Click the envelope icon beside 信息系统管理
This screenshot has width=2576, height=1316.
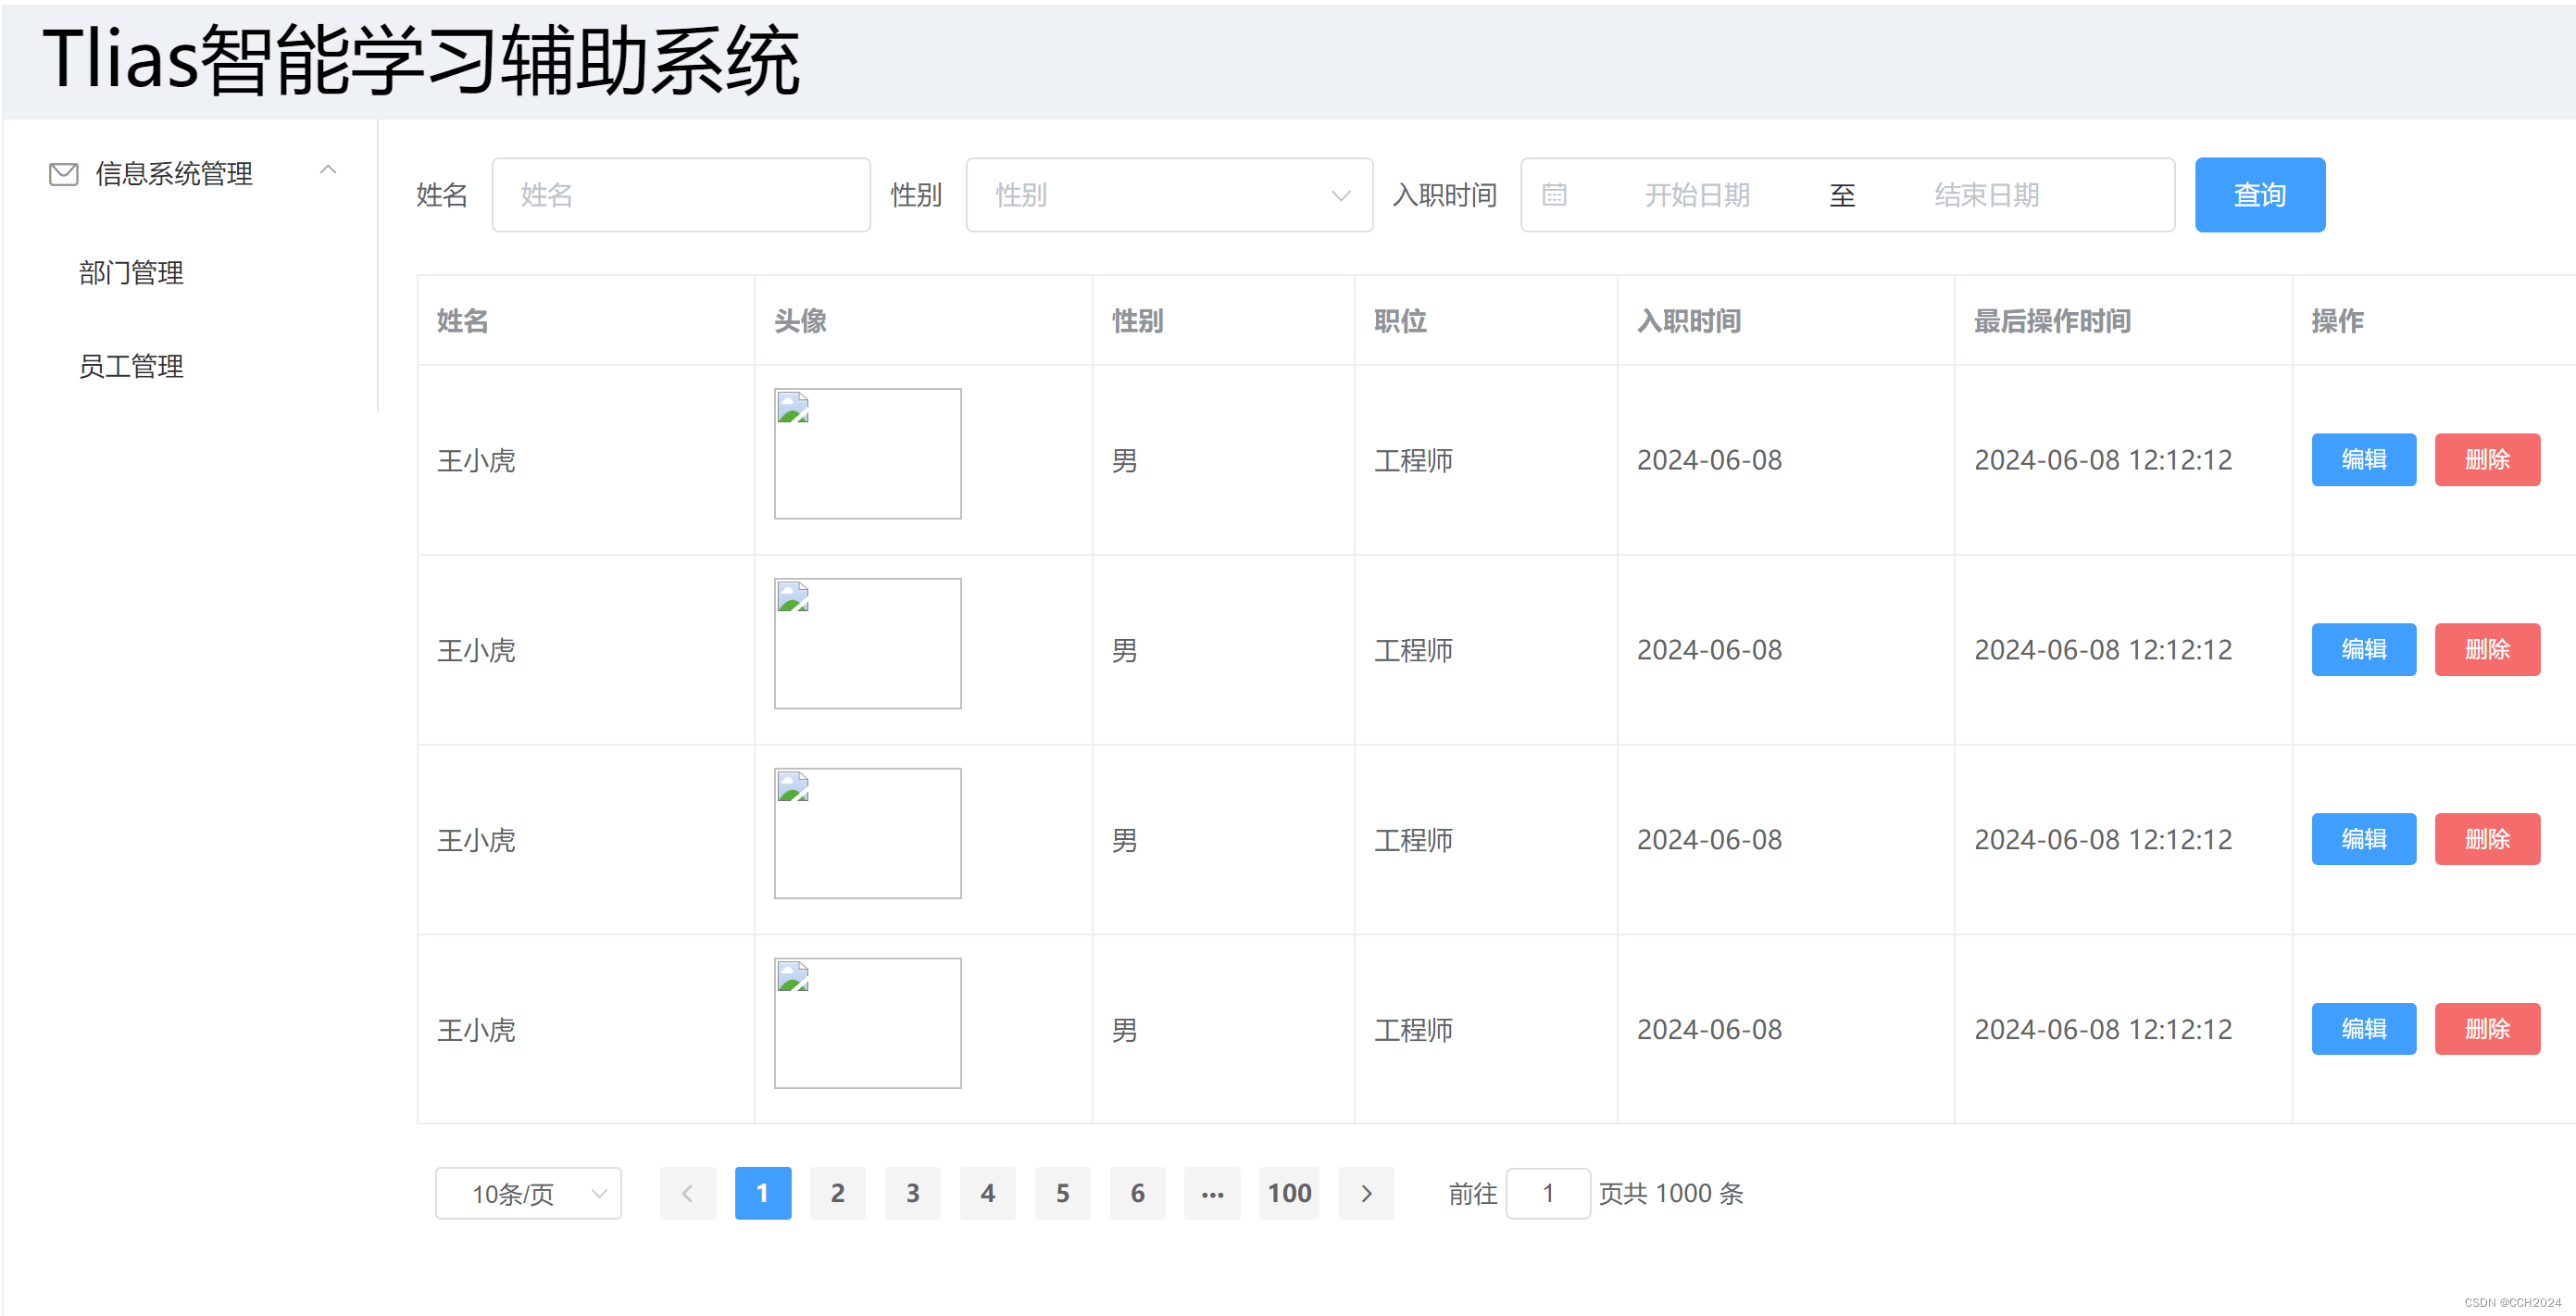tap(64, 174)
